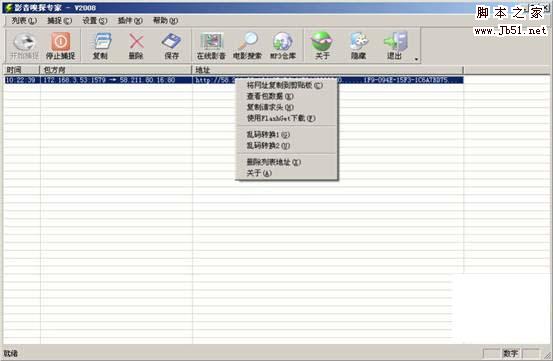The height and width of the screenshot is (361, 553).
Task: Choose 复制请求头 in context menu
Action: [286, 107]
